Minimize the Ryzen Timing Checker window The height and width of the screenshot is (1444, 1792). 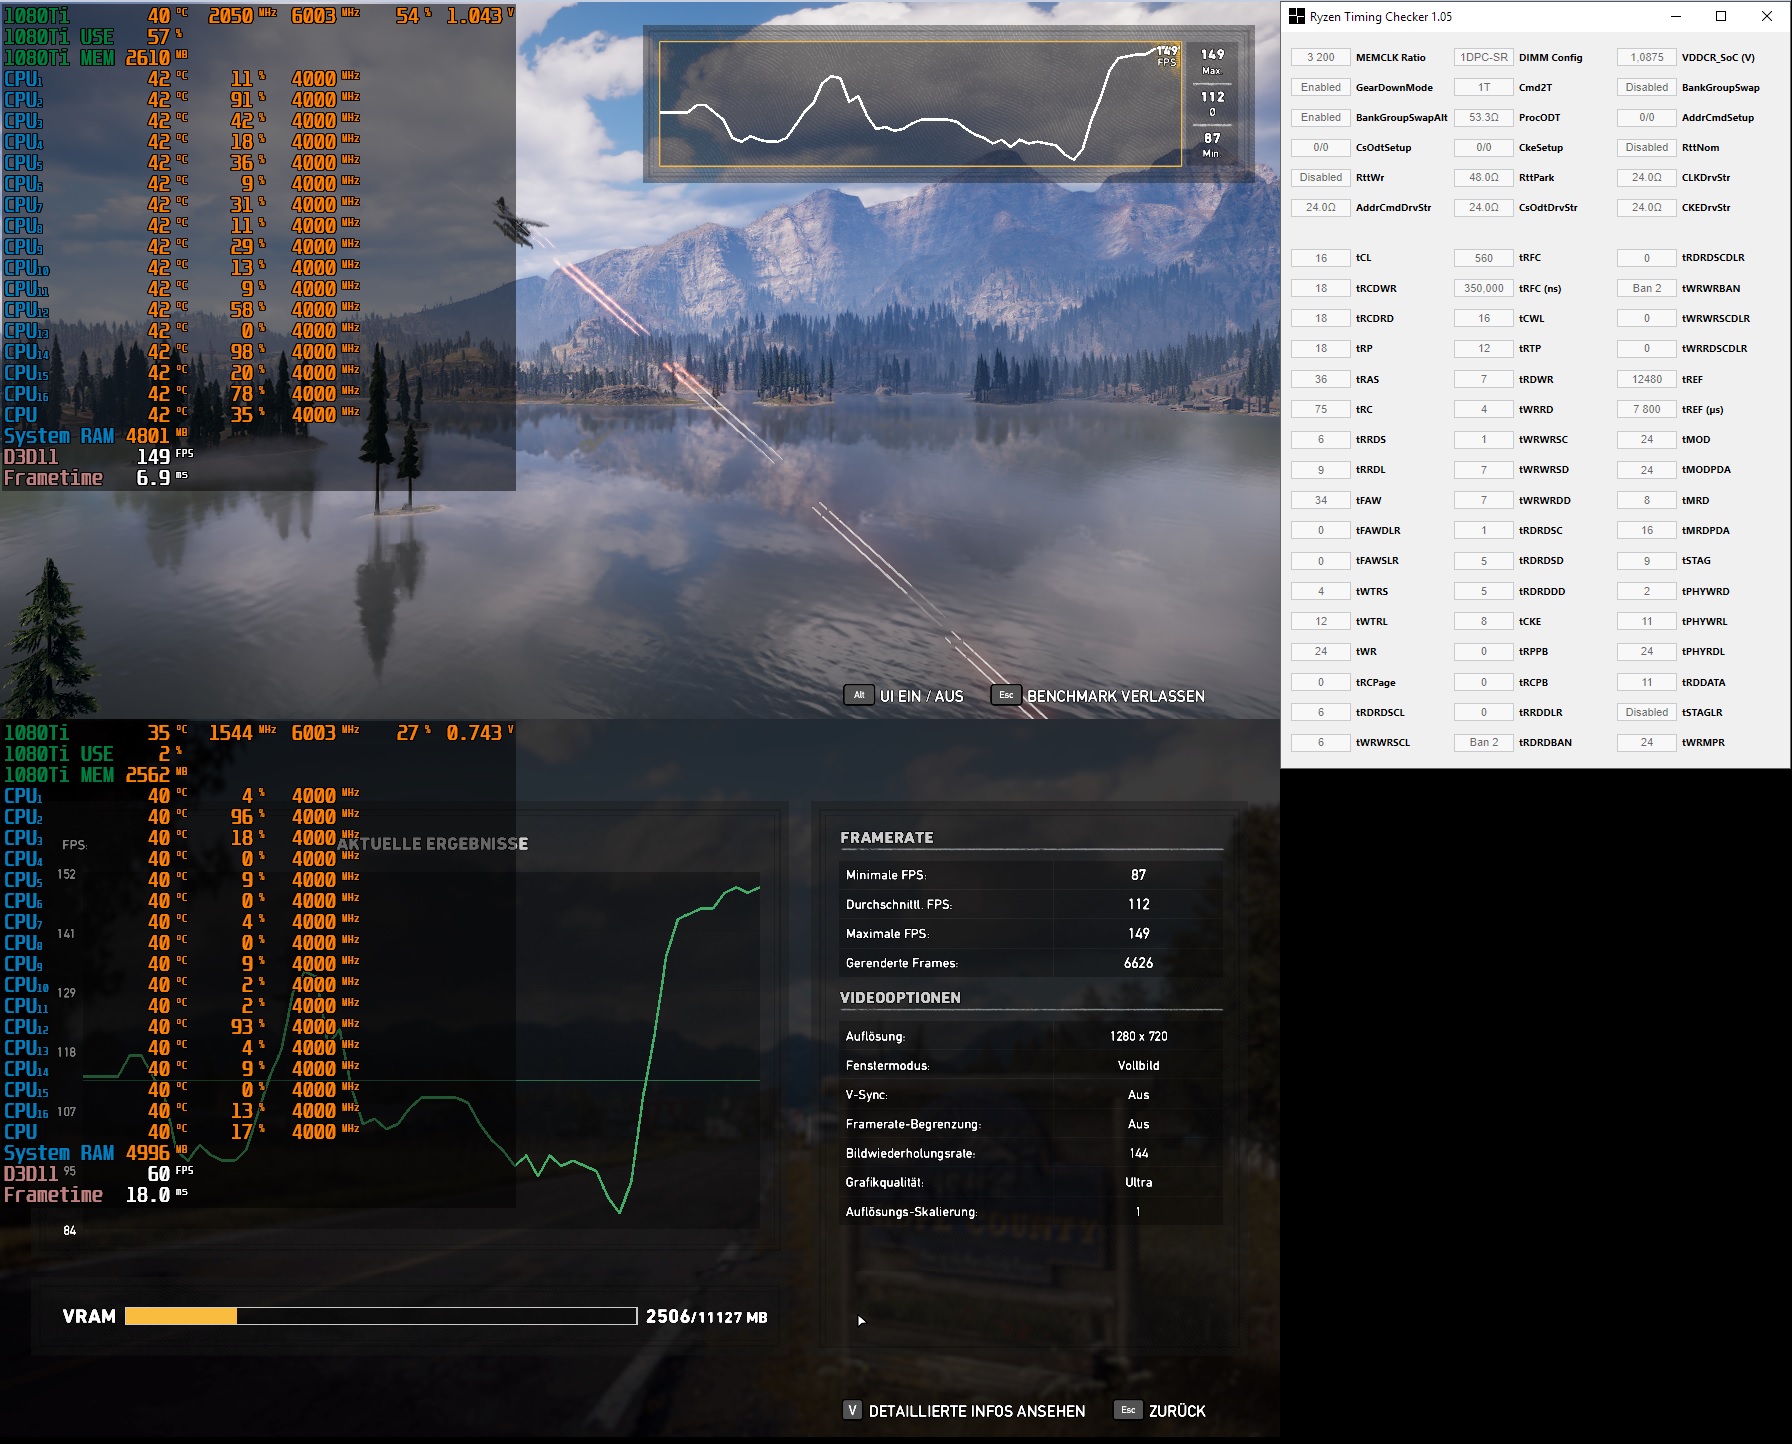[x=1676, y=16]
